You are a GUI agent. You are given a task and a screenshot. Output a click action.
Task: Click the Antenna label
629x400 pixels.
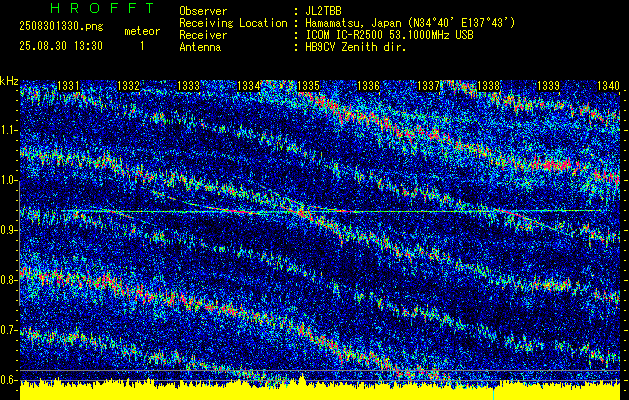coord(200,47)
